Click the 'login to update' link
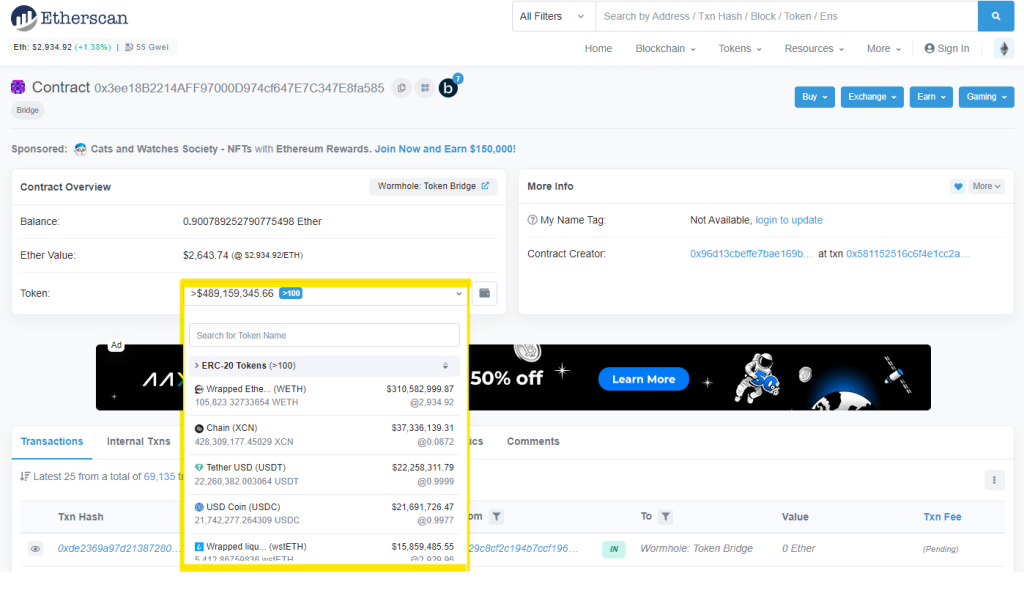The width and height of the screenshot is (1024, 590). pos(789,220)
